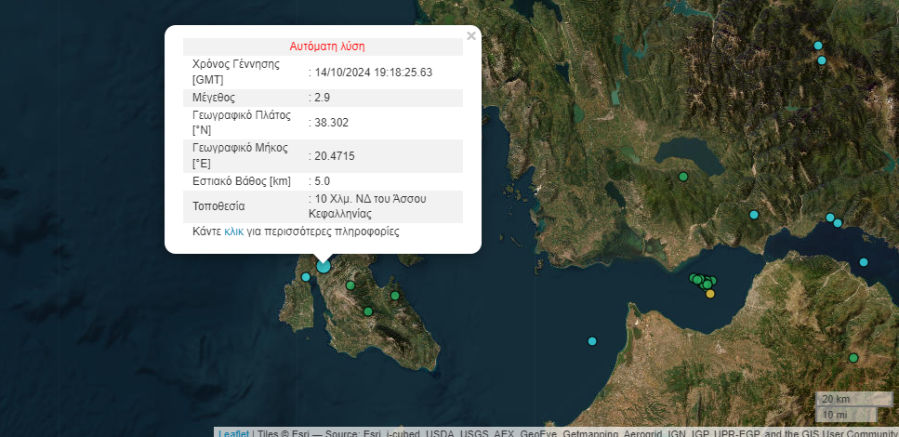Click the green marker at bottom-right near the scale
This screenshot has width=899, height=437.
click(853, 358)
